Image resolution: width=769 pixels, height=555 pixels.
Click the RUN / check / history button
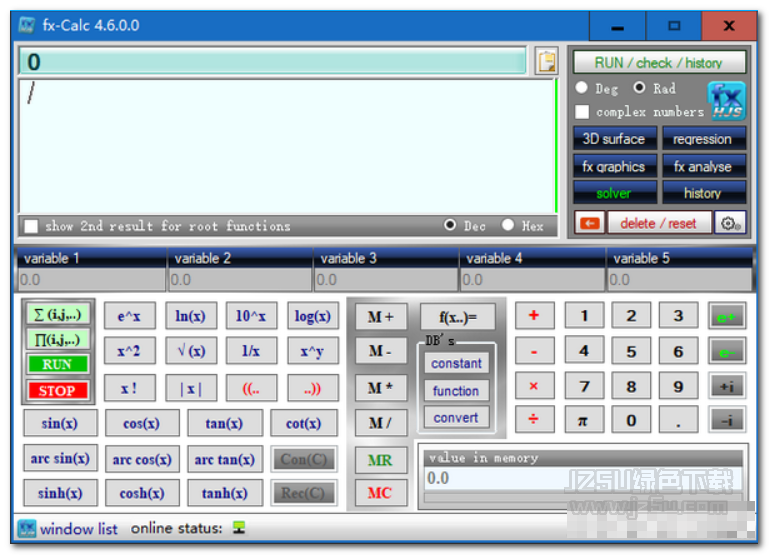click(x=659, y=63)
